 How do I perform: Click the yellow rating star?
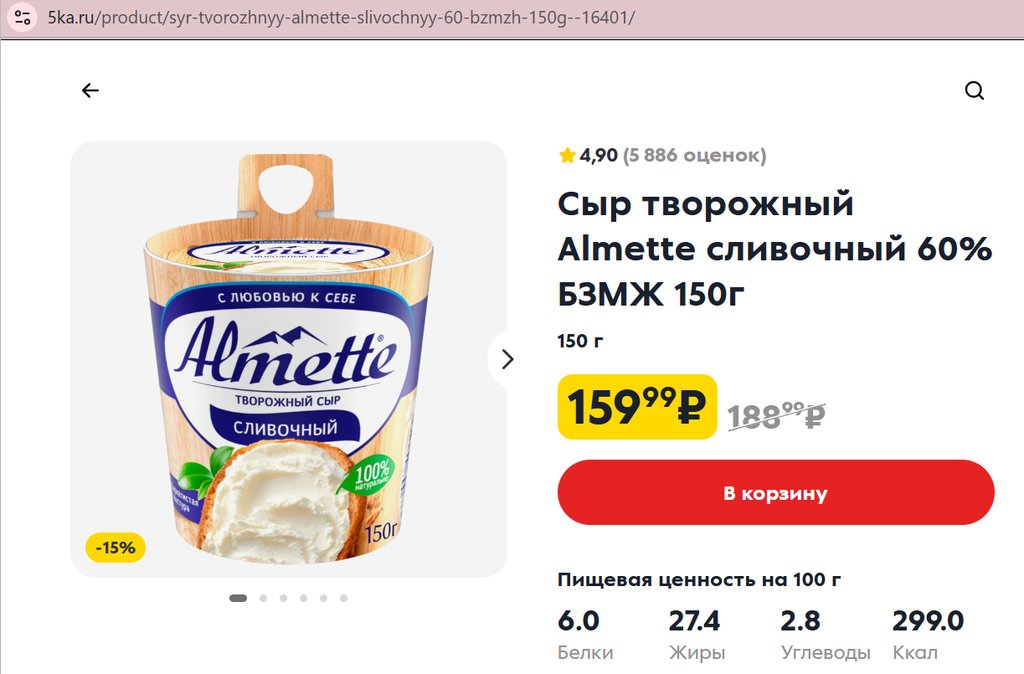point(567,155)
